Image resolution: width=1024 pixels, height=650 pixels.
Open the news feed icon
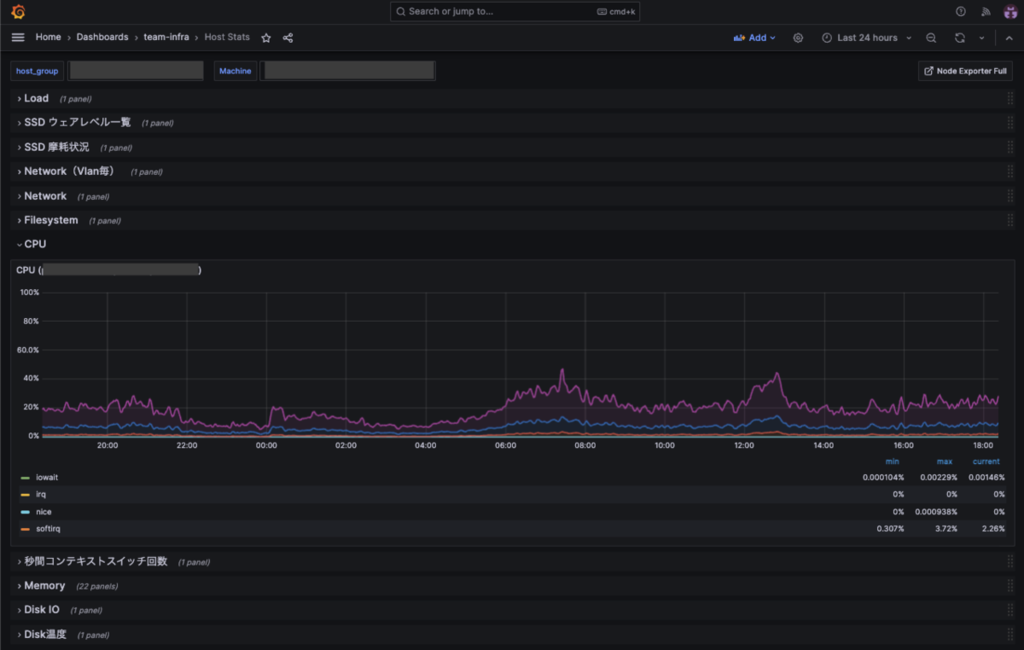coord(985,11)
